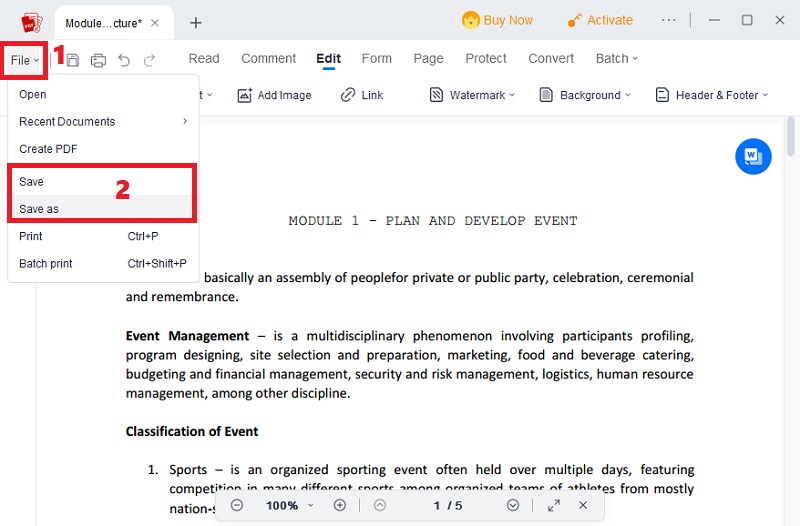The width and height of the screenshot is (800, 526).
Task: Choose Save from the File menu
Action: [103, 182]
